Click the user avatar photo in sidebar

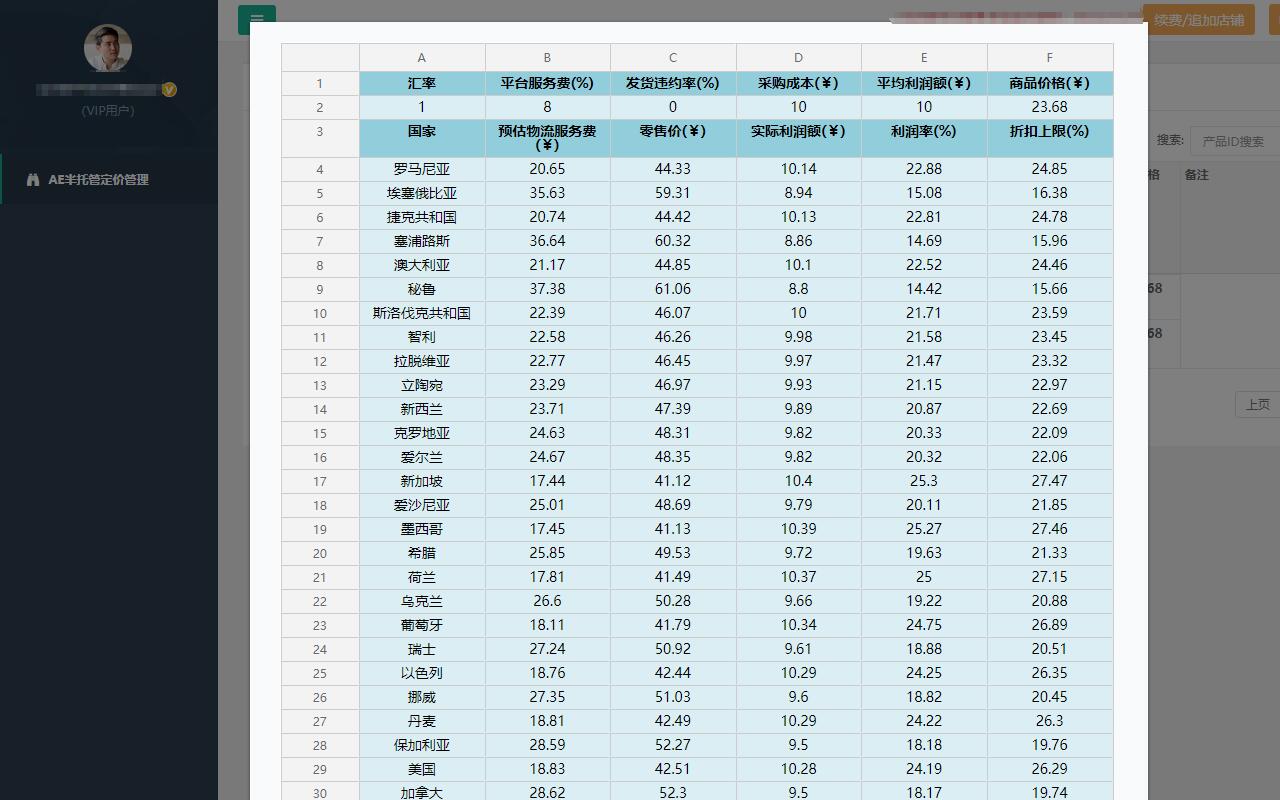(107, 48)
